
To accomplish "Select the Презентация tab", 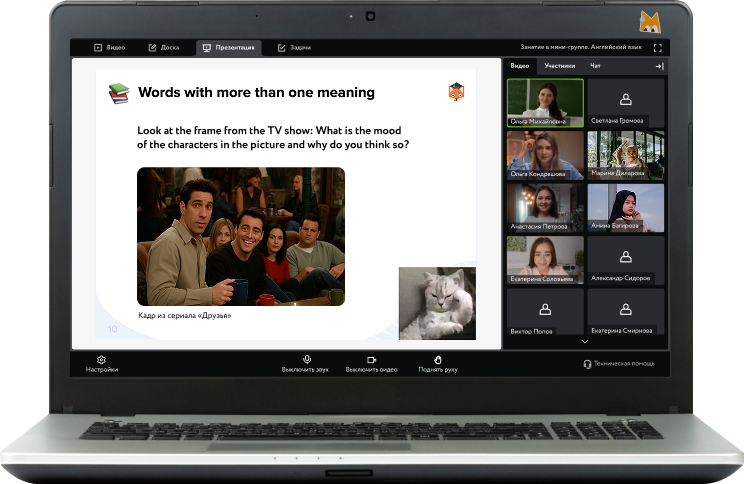I will pos(229,47).
